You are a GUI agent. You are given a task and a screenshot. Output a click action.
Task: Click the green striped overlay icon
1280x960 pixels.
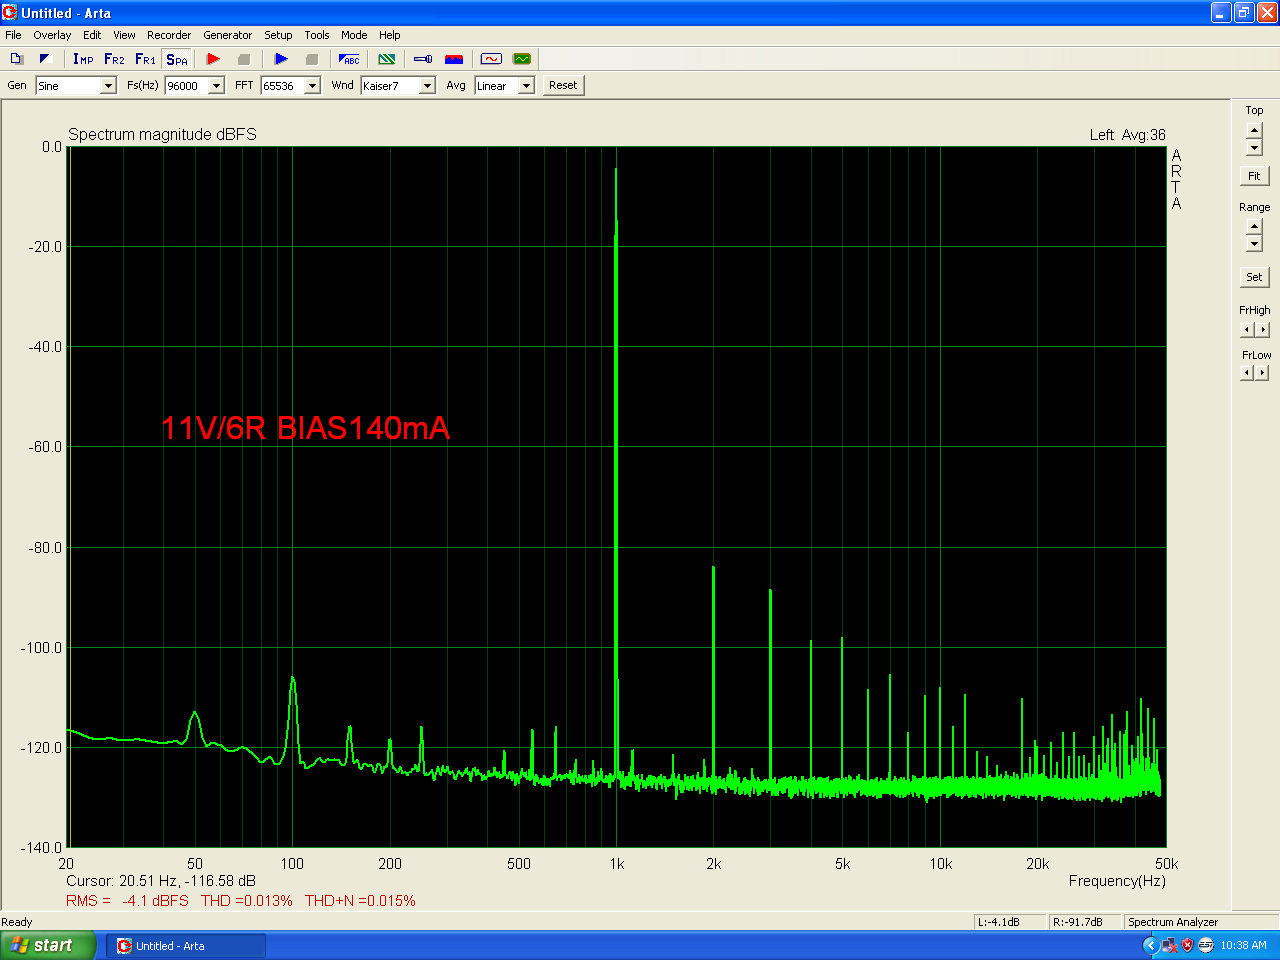pyautogui.click(x=387, y=59)
